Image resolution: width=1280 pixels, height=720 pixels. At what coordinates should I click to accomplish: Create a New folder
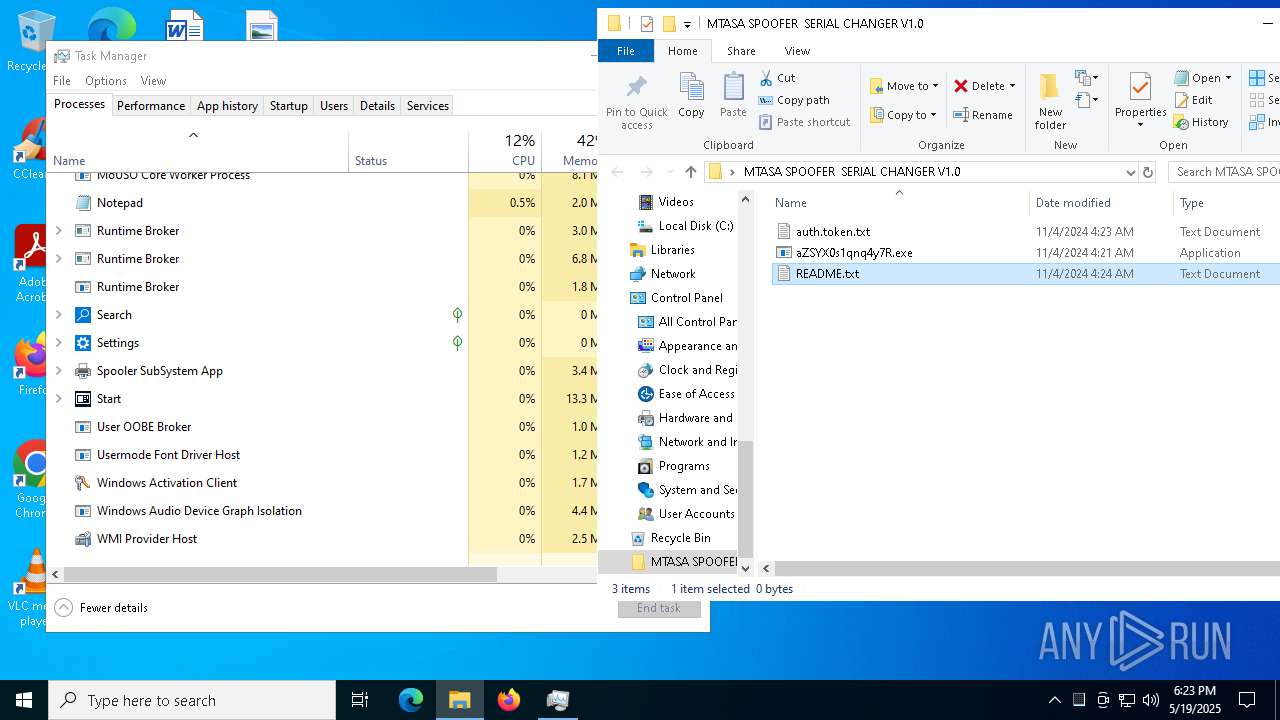[1050, 102]
